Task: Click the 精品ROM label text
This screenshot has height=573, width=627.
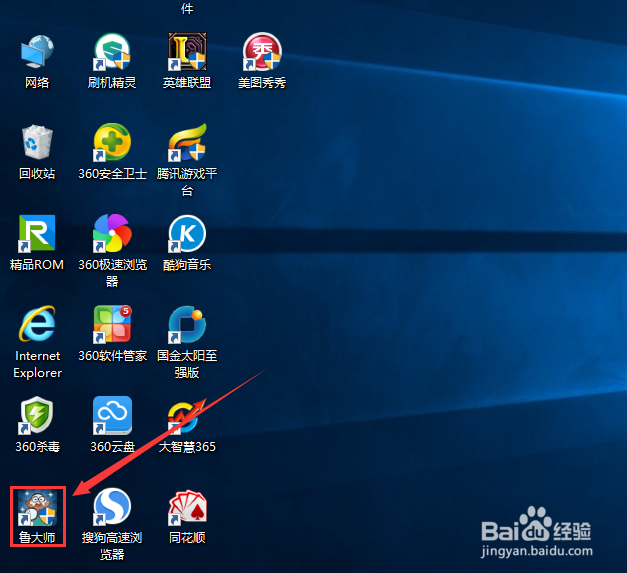Action: 37,264
